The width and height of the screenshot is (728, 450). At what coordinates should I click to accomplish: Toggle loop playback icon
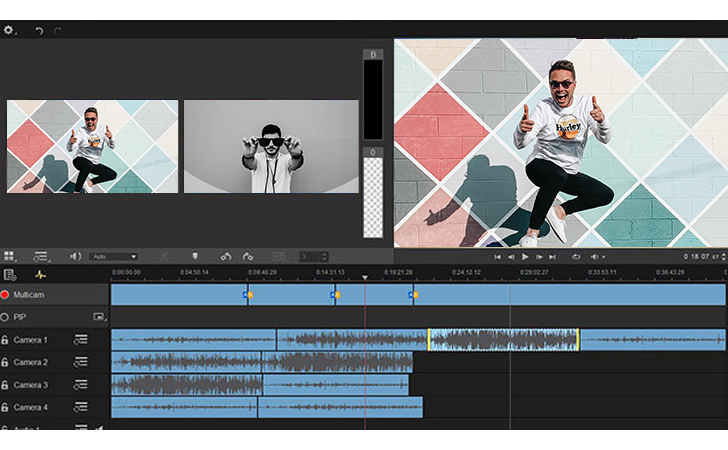pos(577,257)
